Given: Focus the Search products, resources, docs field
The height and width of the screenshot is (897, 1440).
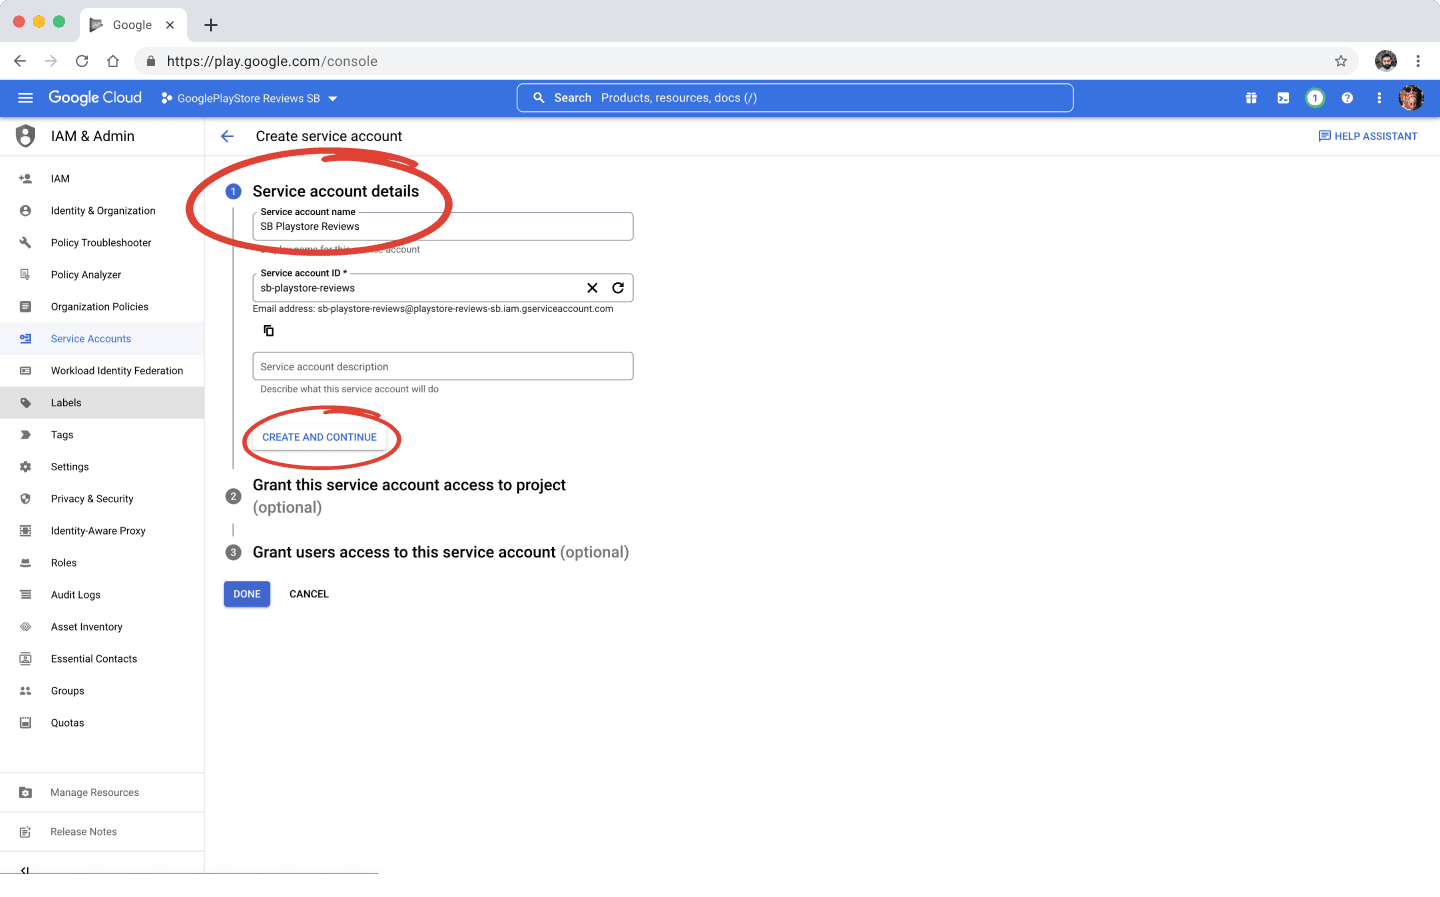Looking at the screenshot, I should coord(795,98).
